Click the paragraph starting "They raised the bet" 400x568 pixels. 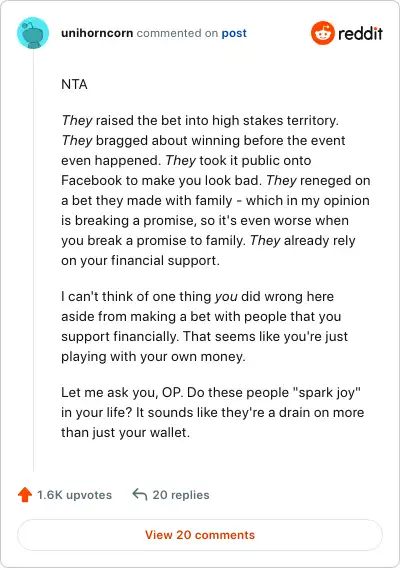click(216, 190)
